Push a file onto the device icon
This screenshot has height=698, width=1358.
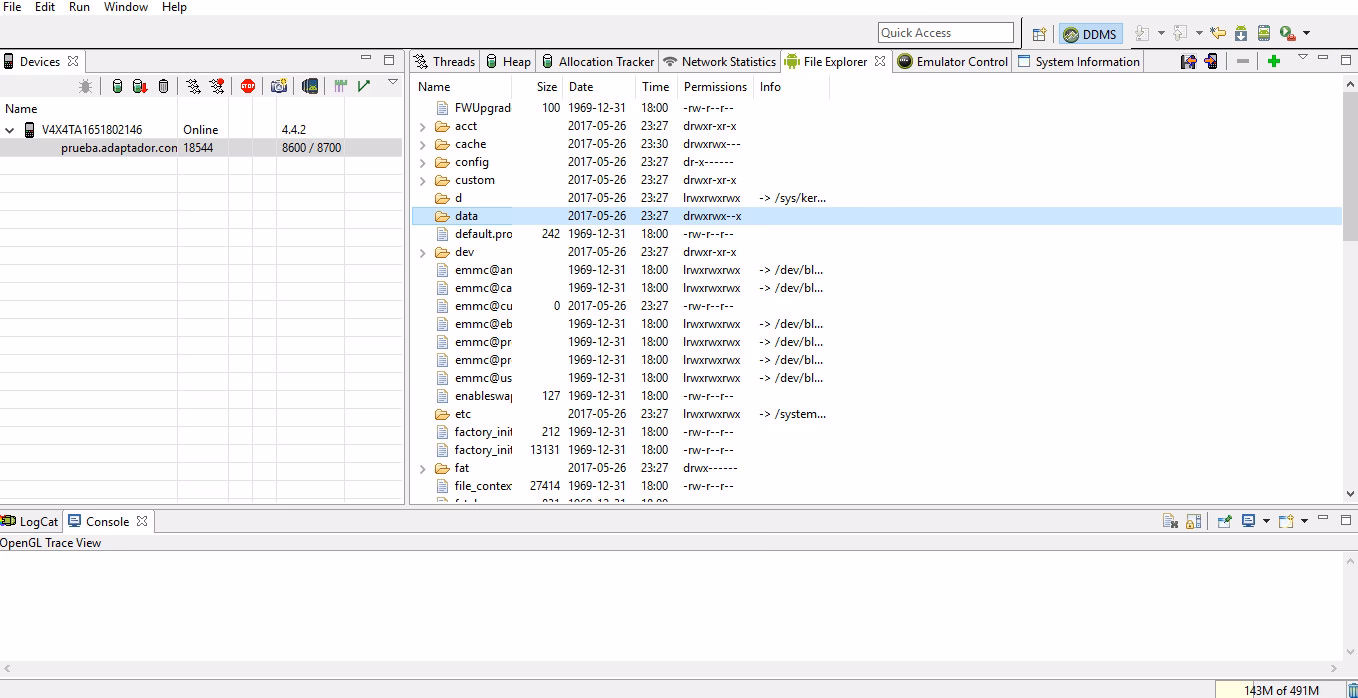click(1211, 61)
